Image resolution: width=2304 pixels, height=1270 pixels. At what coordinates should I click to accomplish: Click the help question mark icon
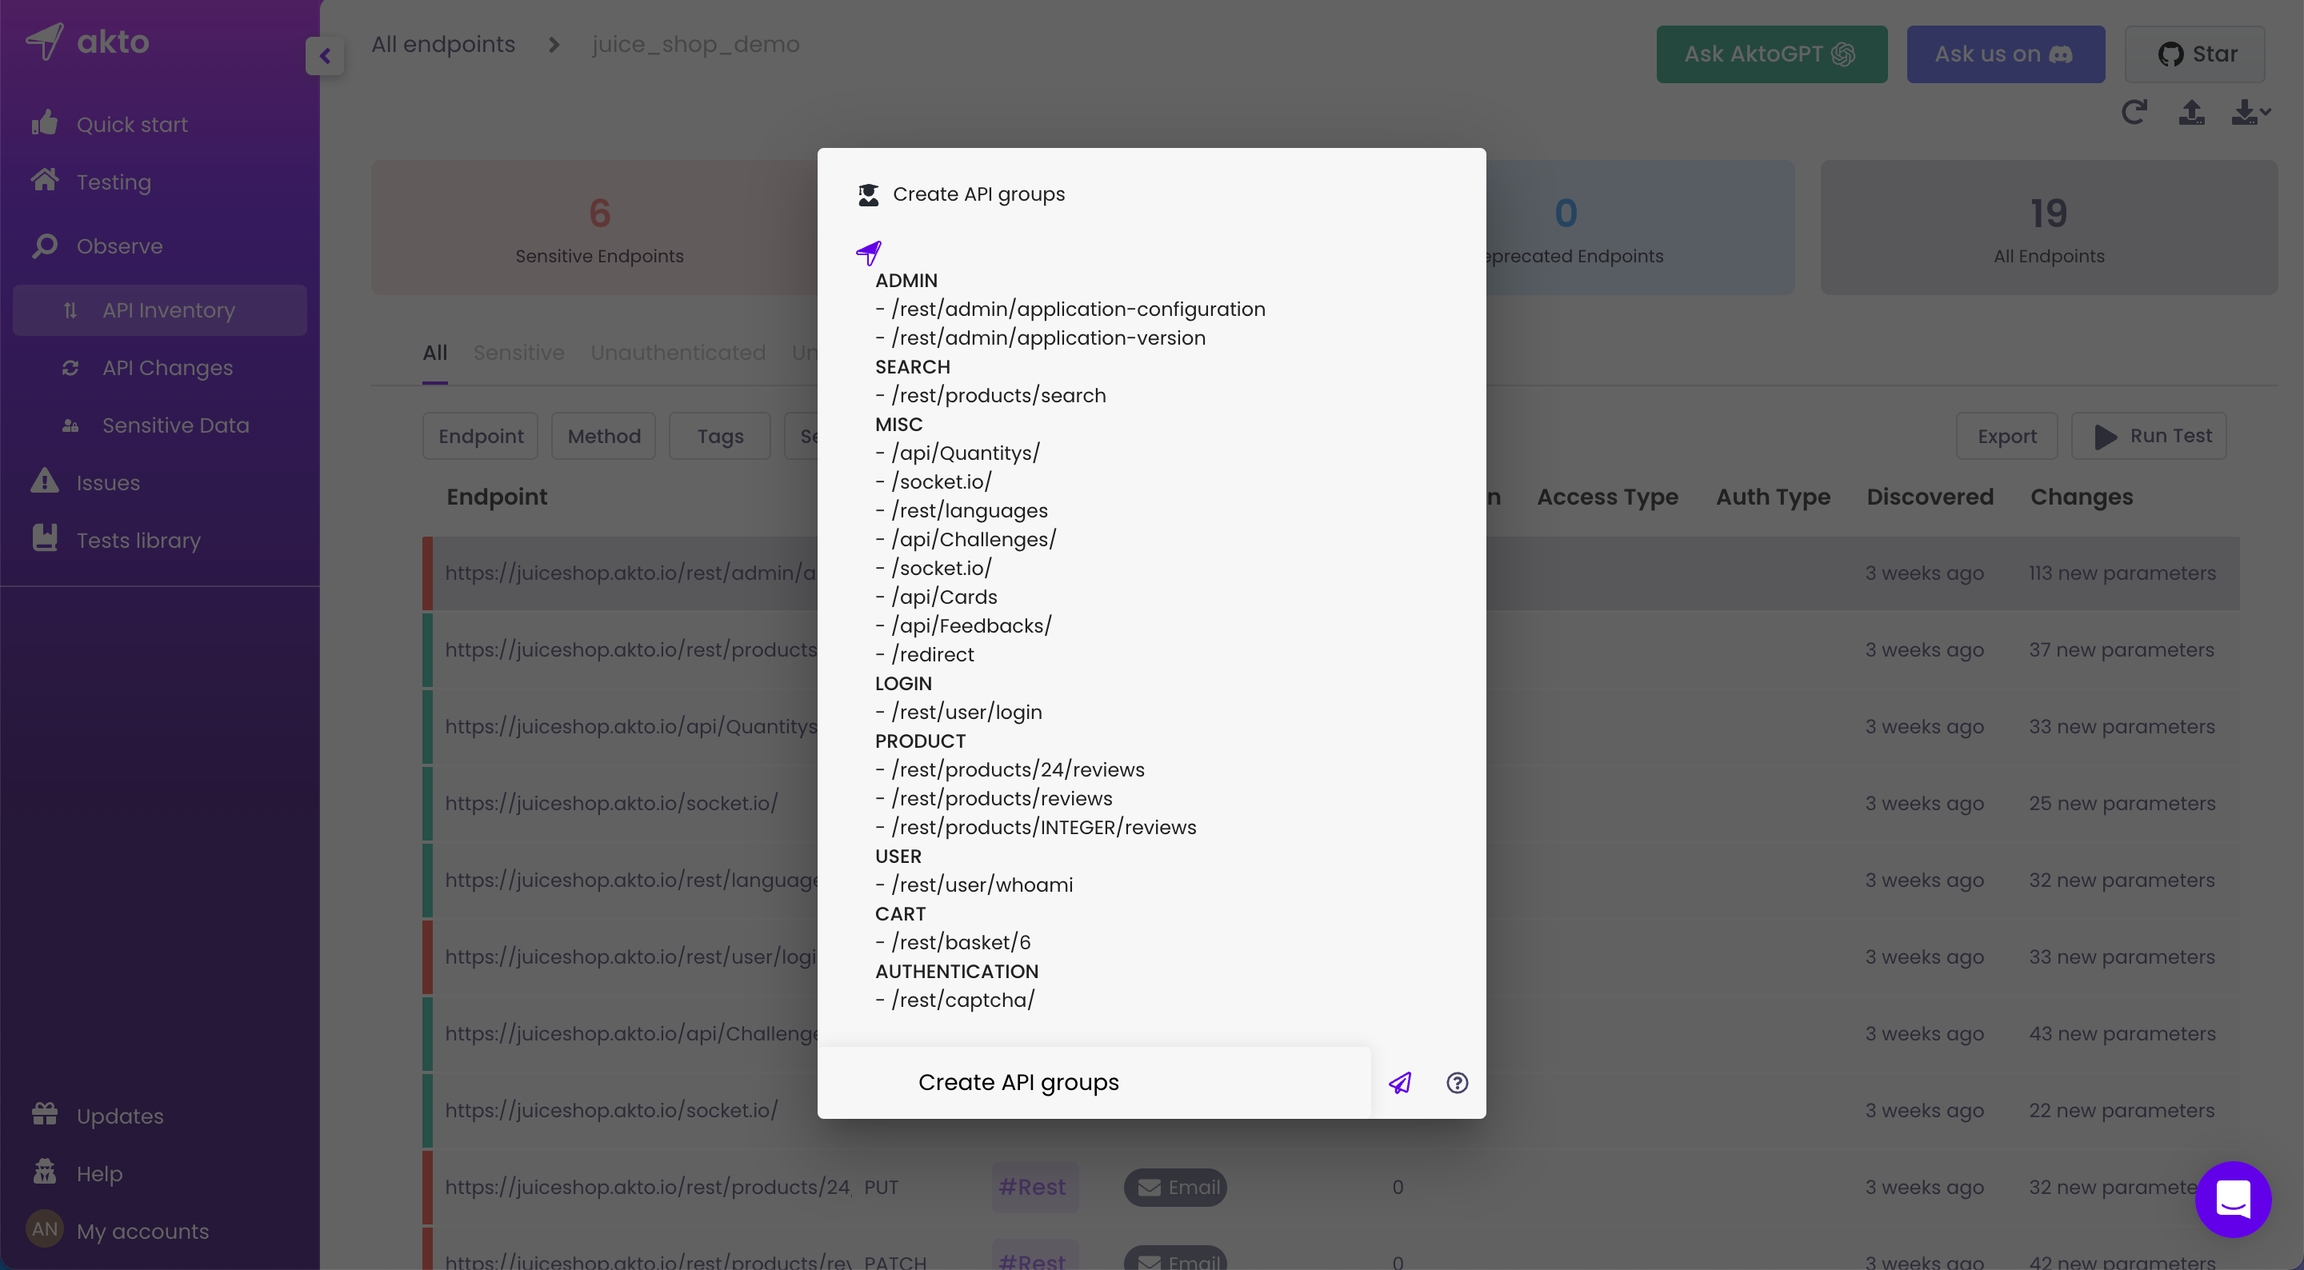[x=1457, y=1083]
